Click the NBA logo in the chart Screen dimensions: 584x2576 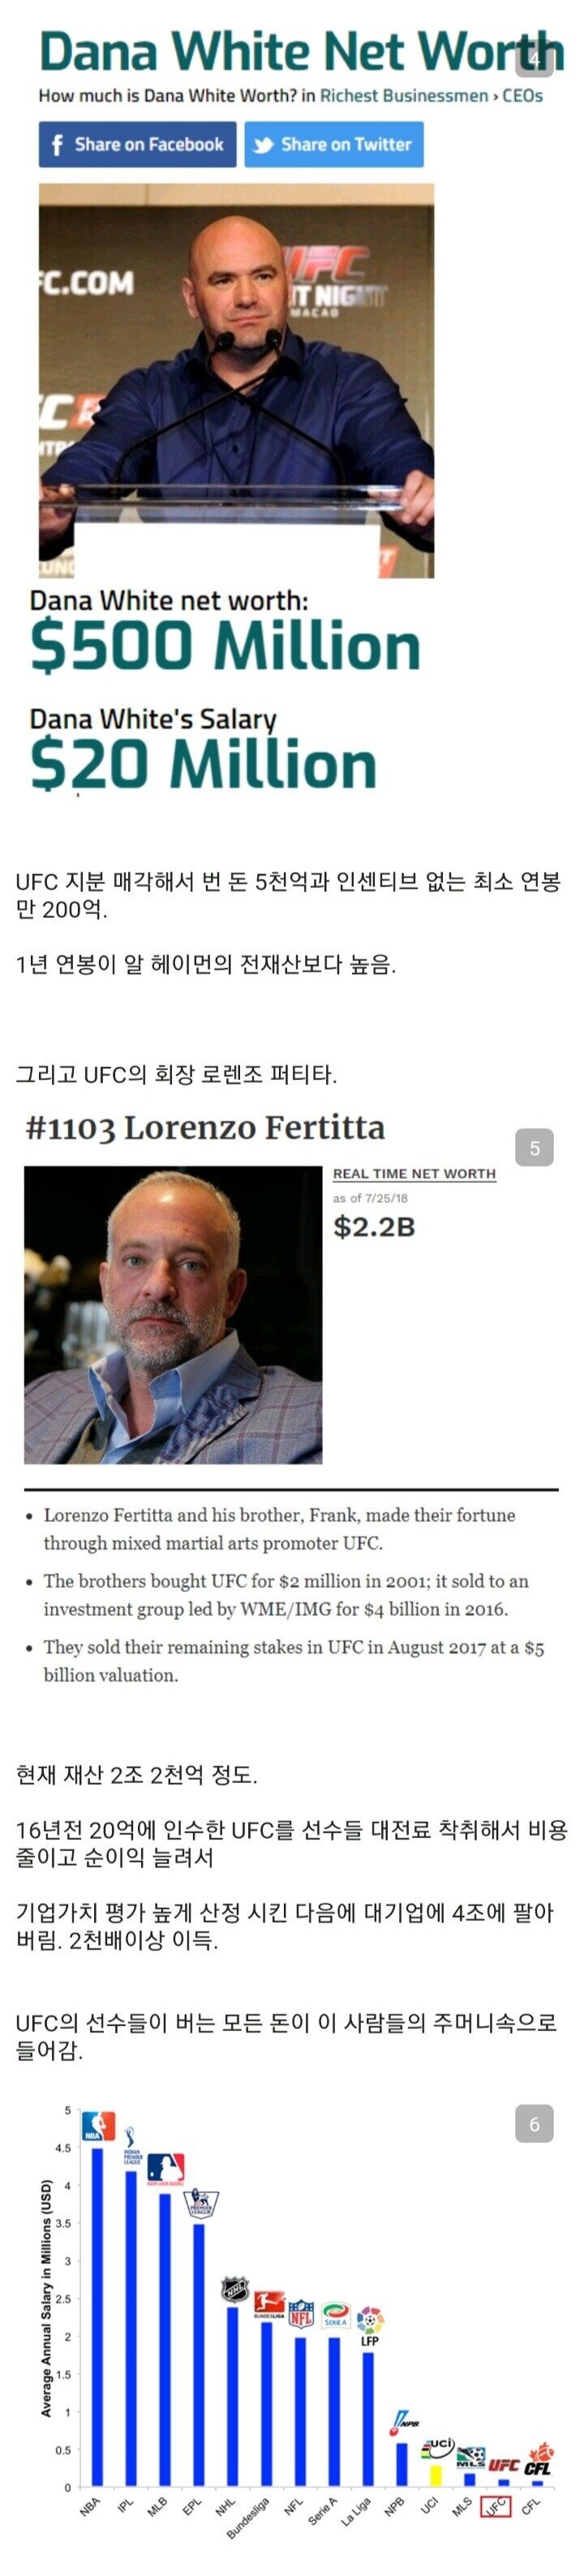click(97, 2126)
